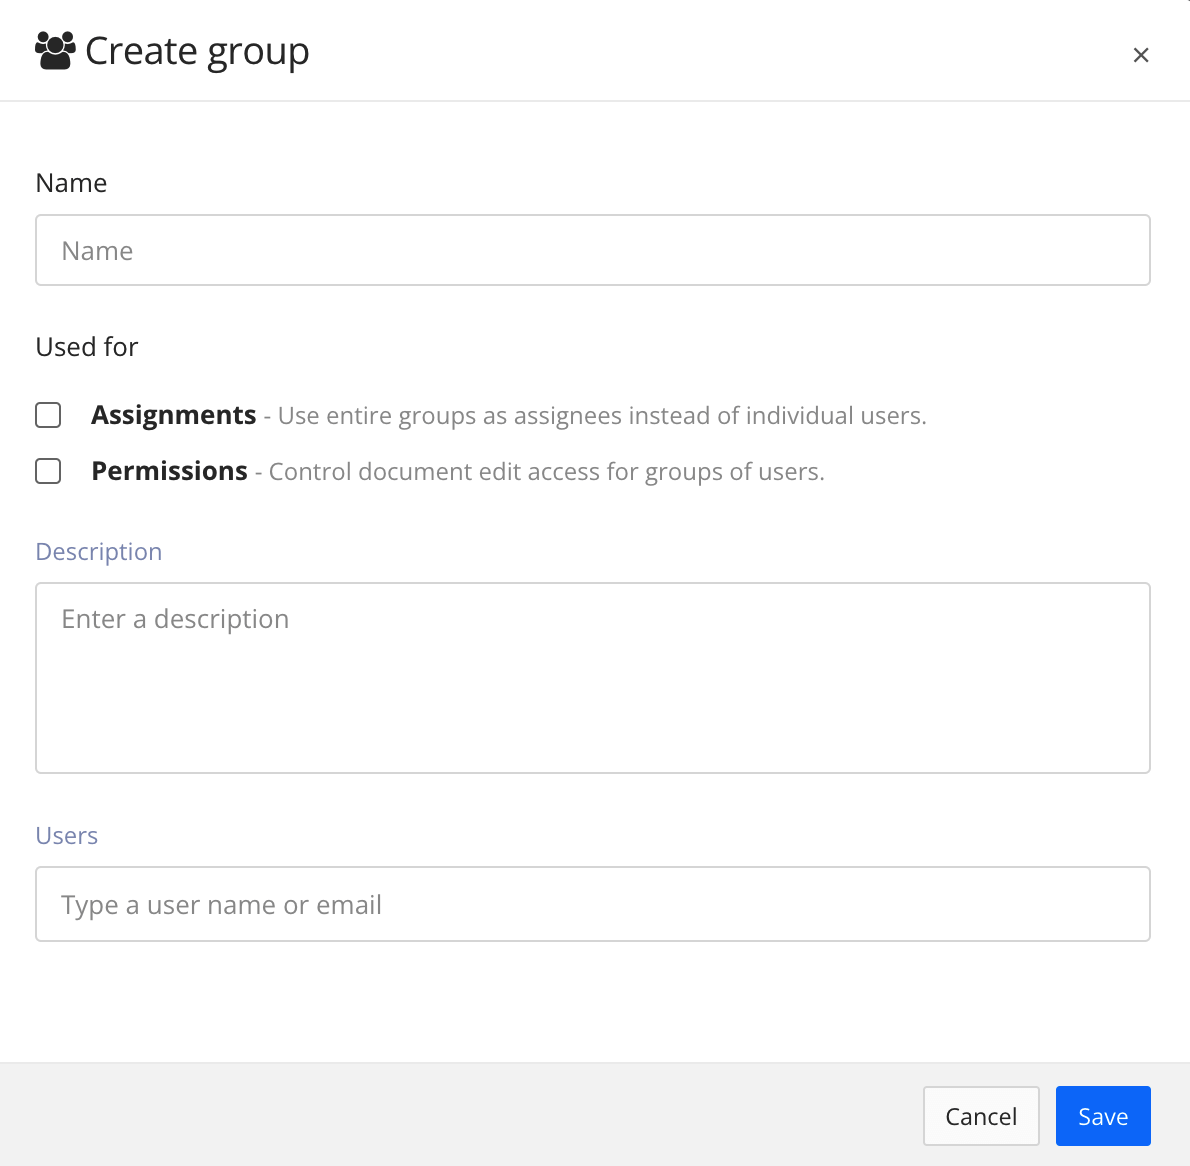Click the Description label
The height and width of the screenshot is (1166, 1190).
click(x=98, y=551)
